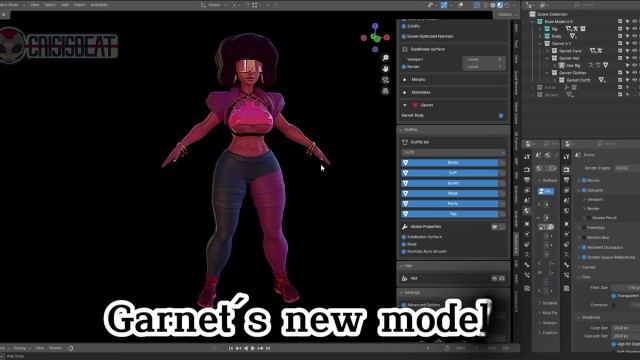Viewport: 640px width, 360px height.
Task: Click the pan hand viewport icon
Action: click(x=385, y=69)
